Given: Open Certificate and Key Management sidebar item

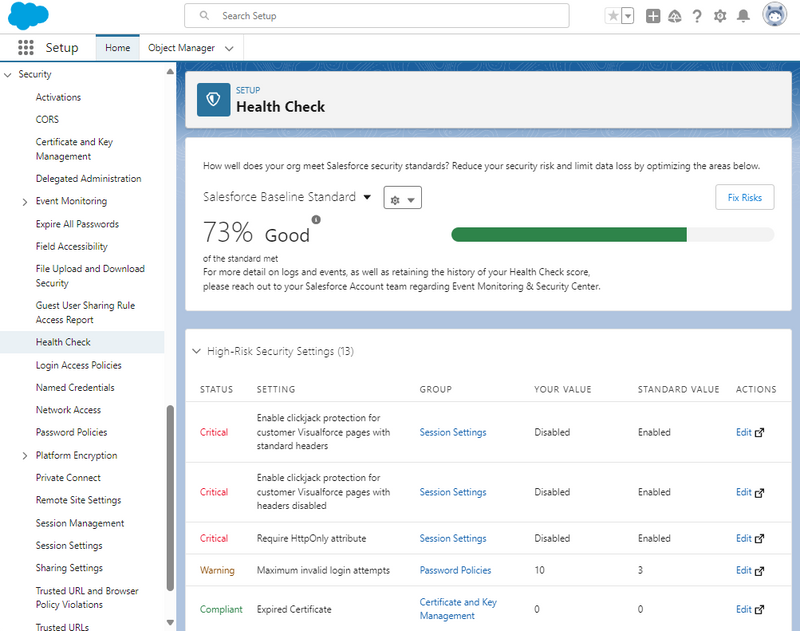Looking at the screenshot, I should tap(74, 149).
